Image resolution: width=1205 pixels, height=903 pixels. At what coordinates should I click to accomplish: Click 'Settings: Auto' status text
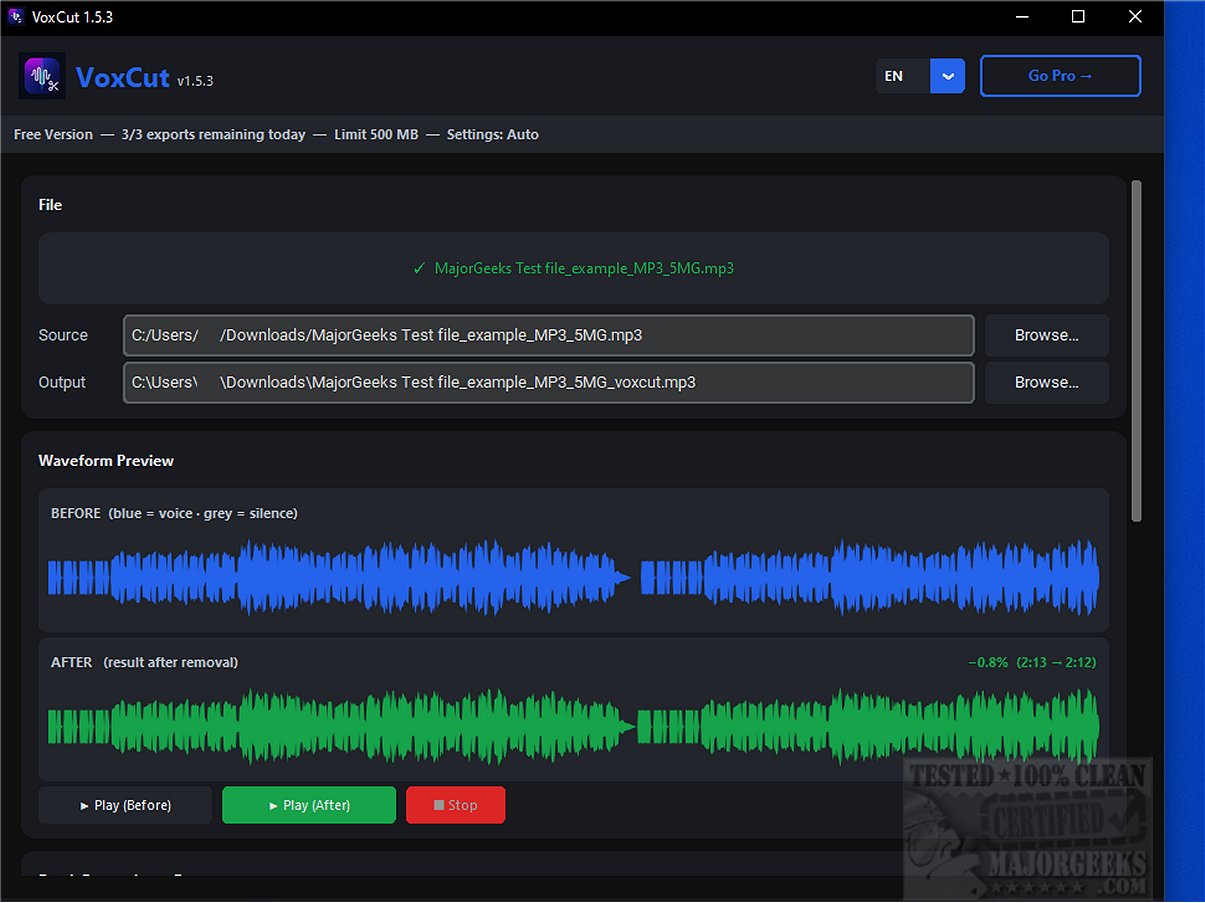[492, 134]
